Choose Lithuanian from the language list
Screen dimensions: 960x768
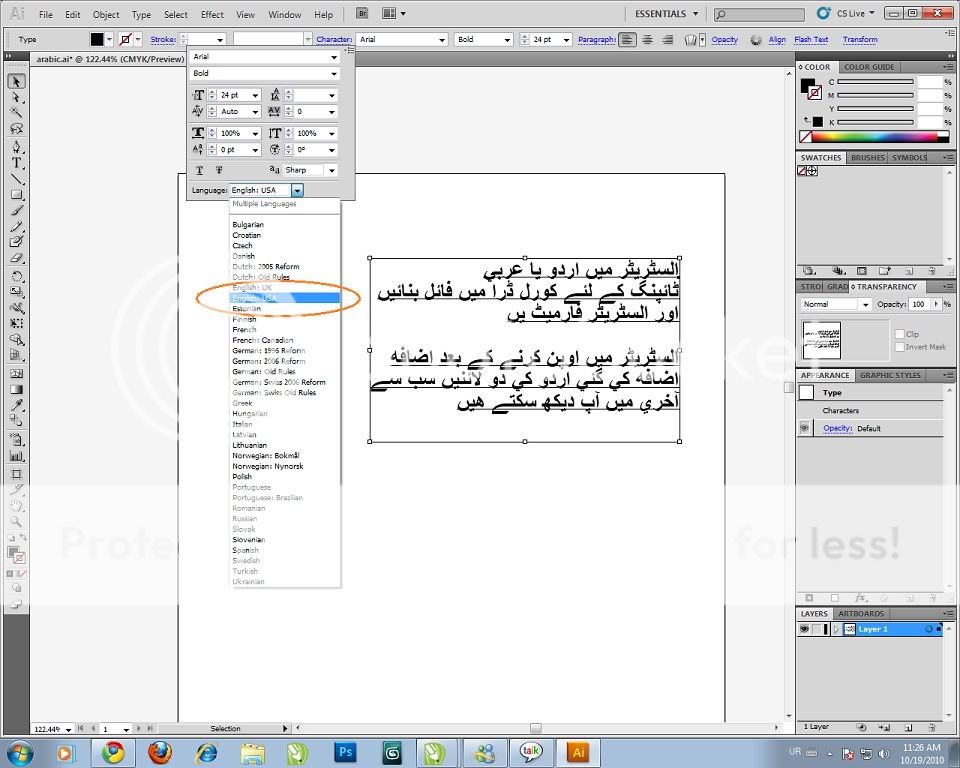[x=250, y=445]
